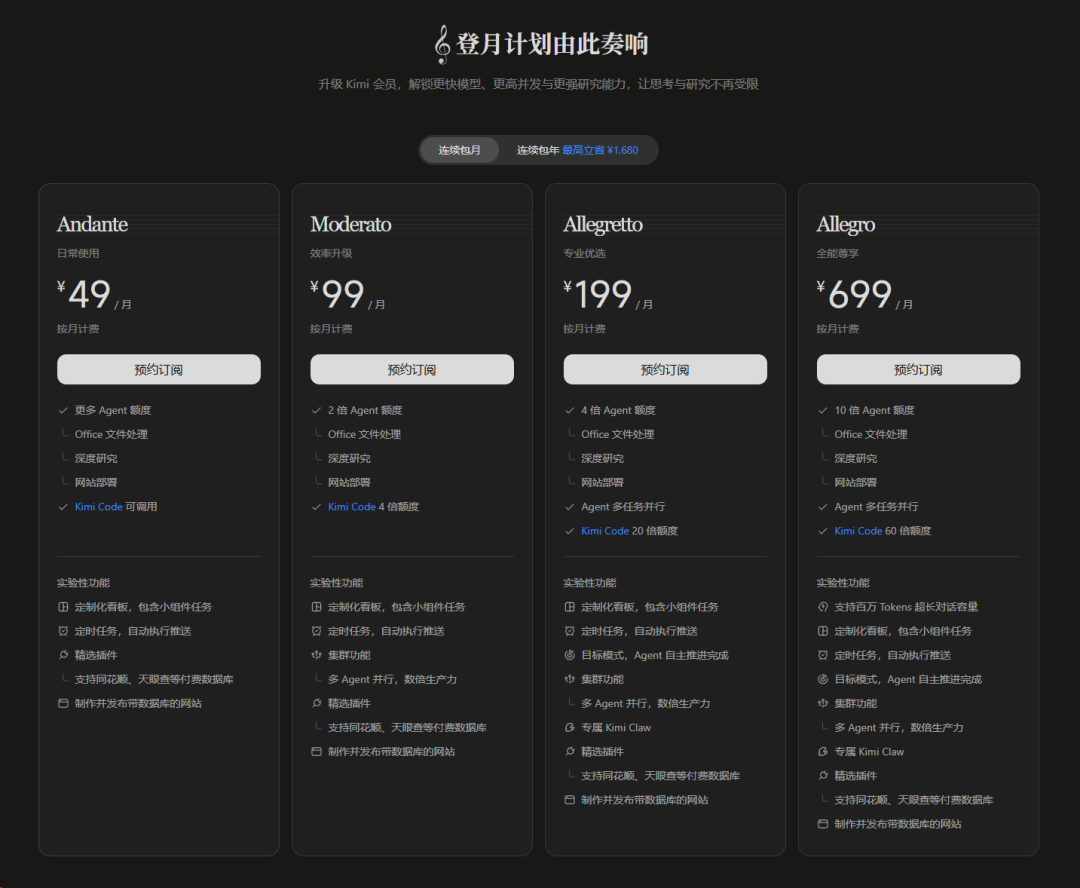Viewport: 1080px width, 888px height.
Task: Click database site icon beside 制作并发布 in Moderato
Action: (316, 752)
